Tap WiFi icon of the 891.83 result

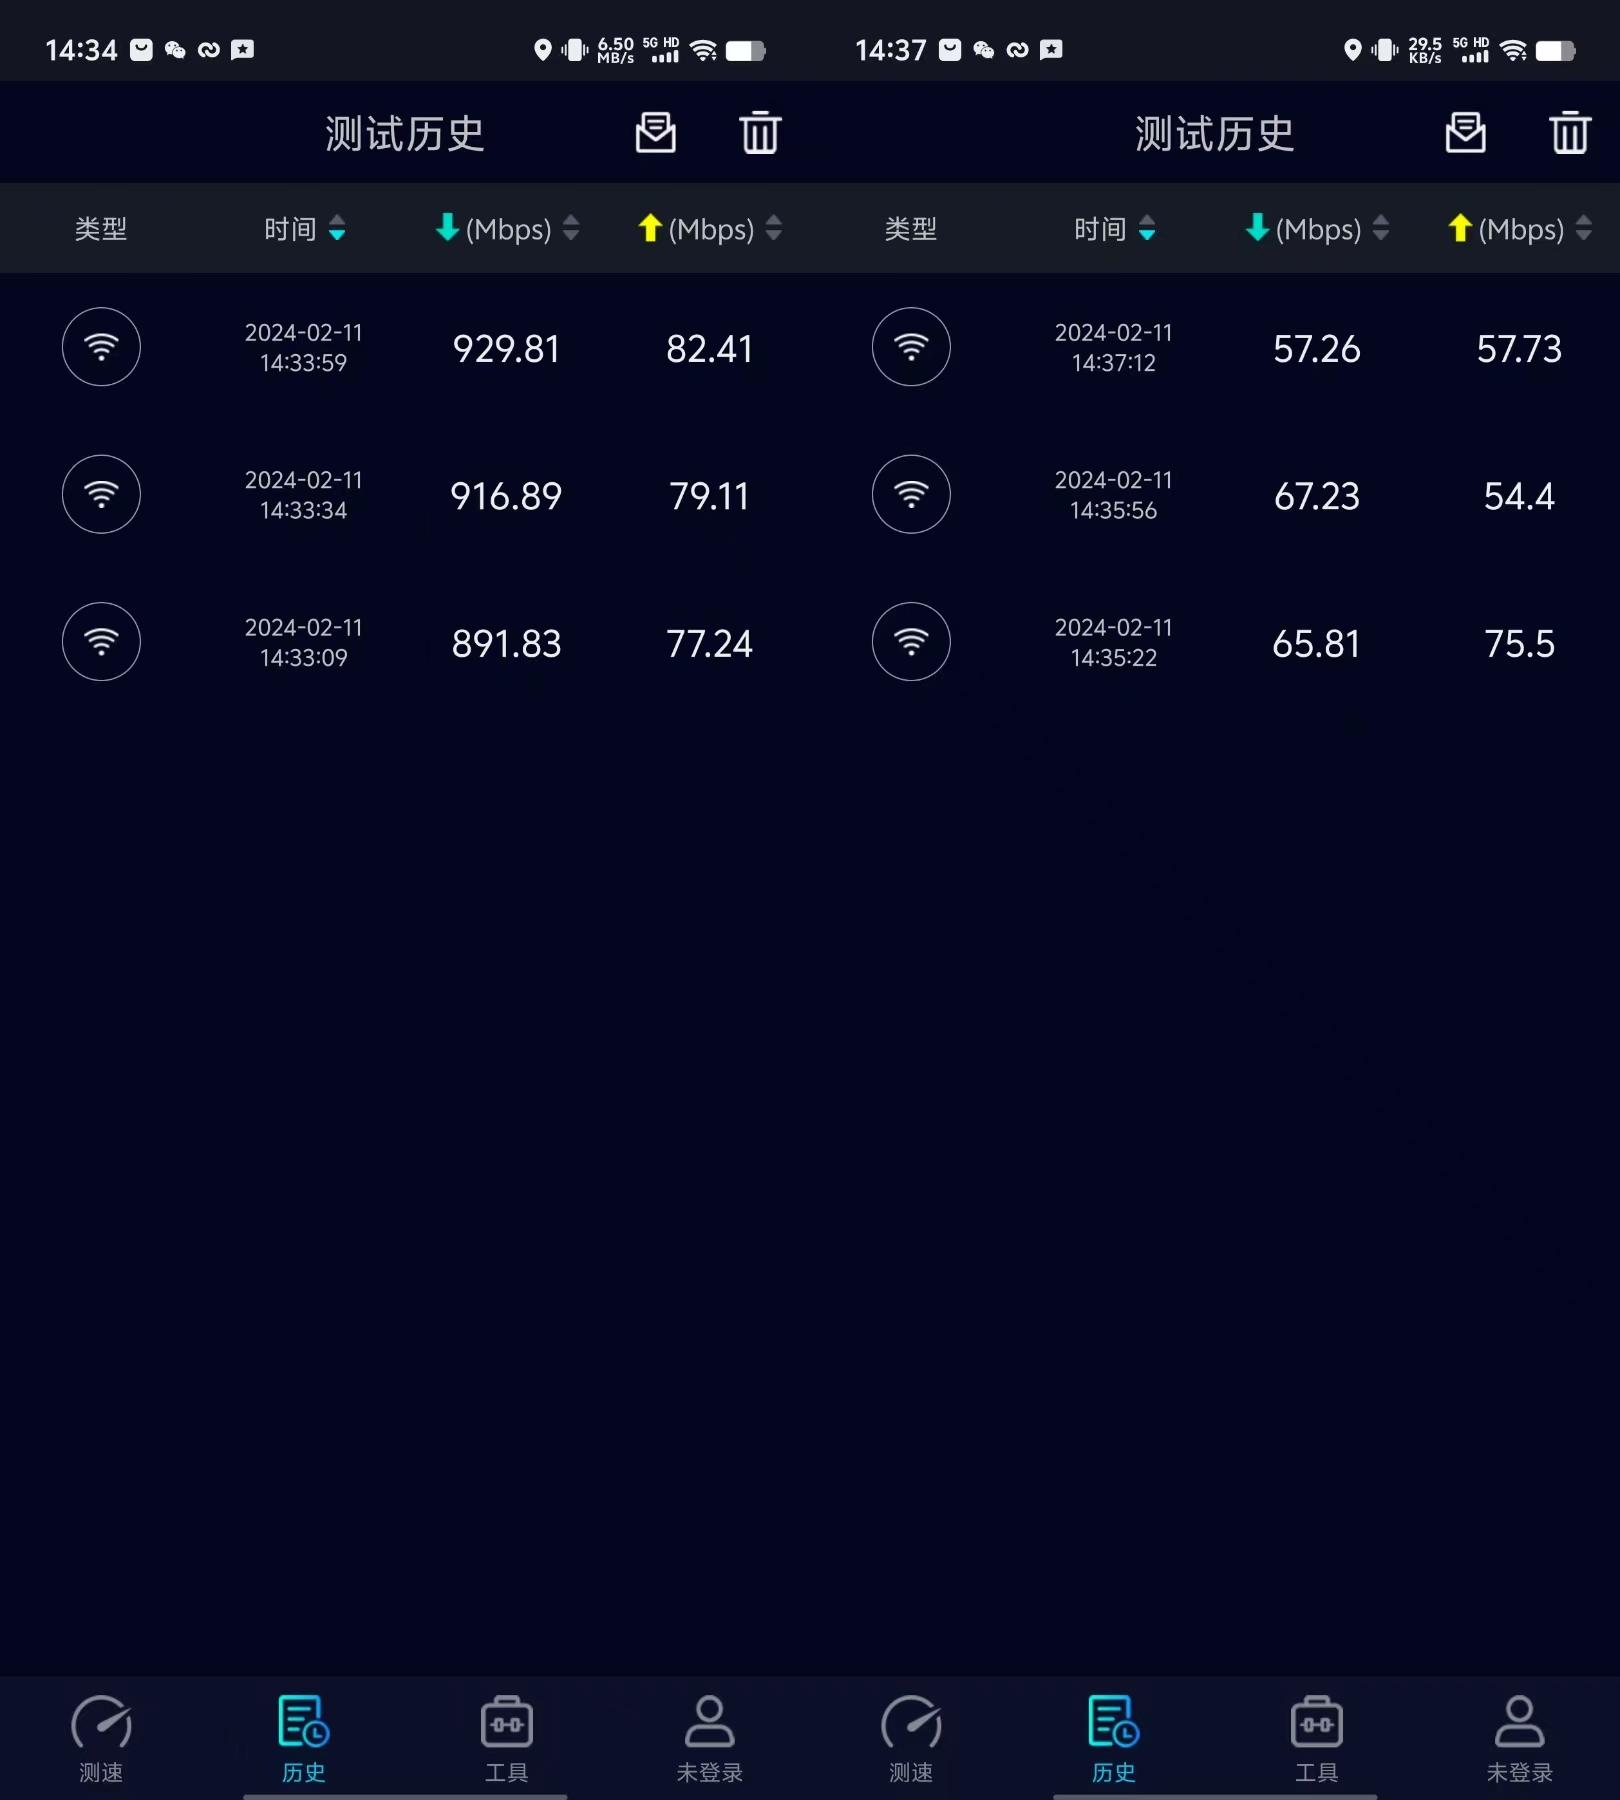coord(101,641)
